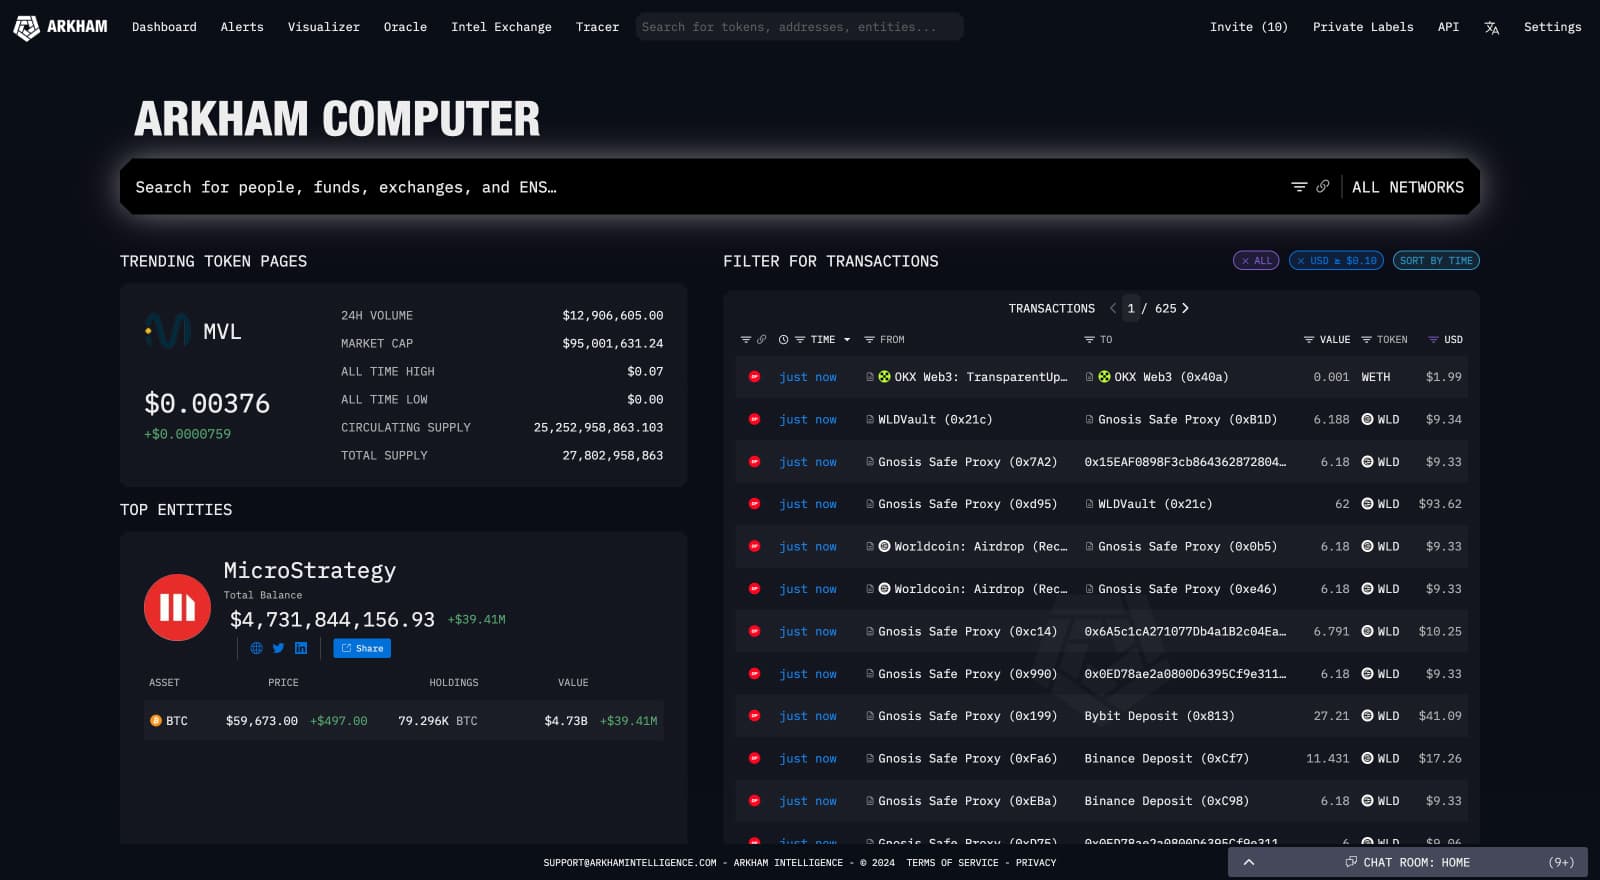The height and width of the screenshot is (880, 1600).
Task: Go to previous transactions page
Action: (x=1112, y=308)
